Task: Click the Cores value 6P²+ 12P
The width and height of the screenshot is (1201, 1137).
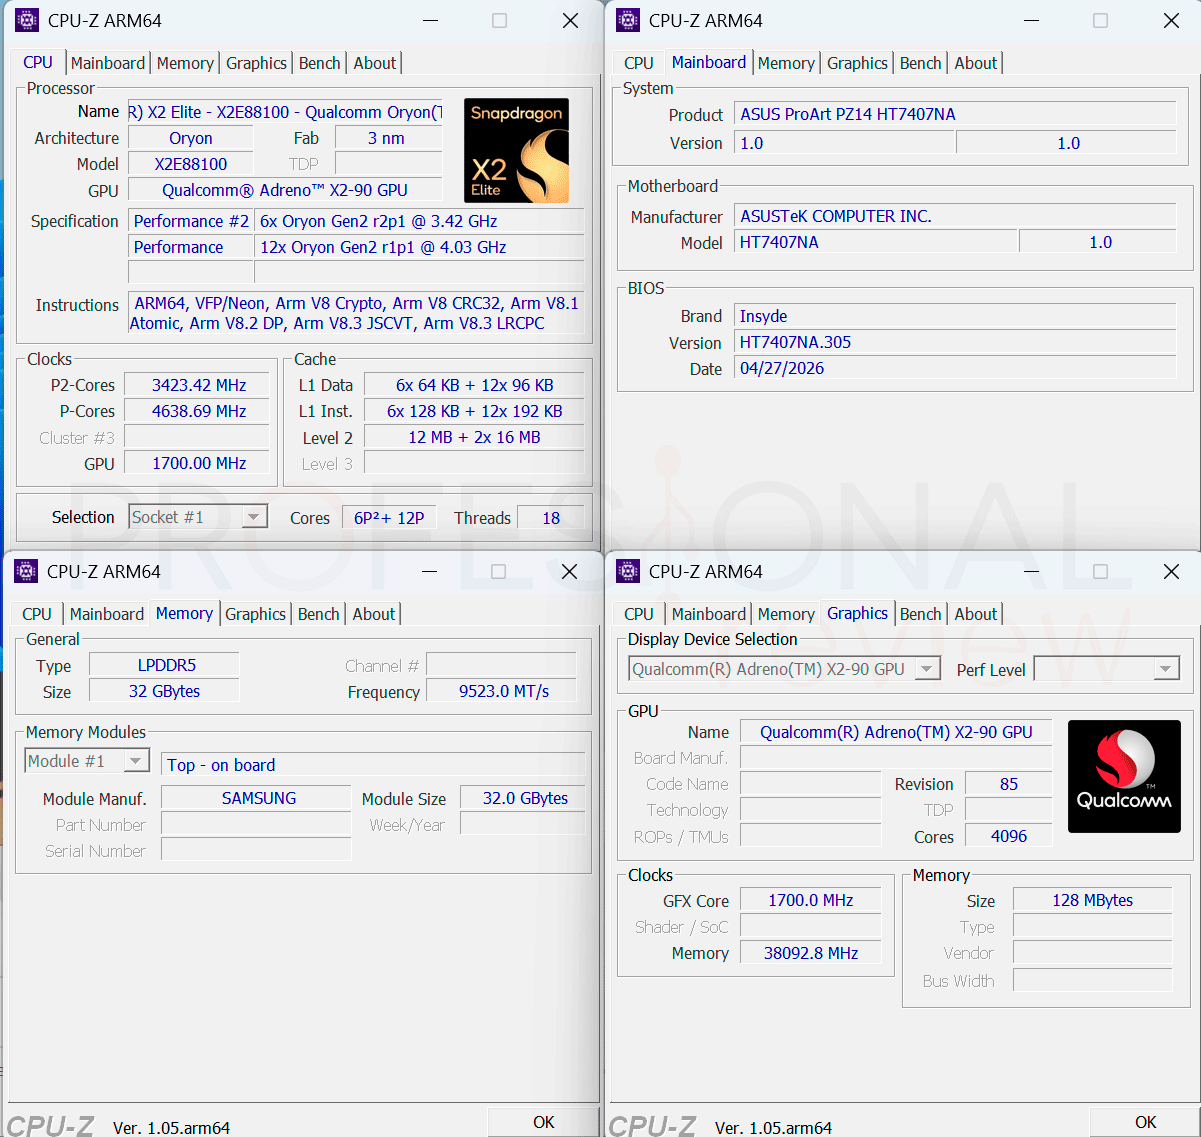Action: tap(389, 518)
